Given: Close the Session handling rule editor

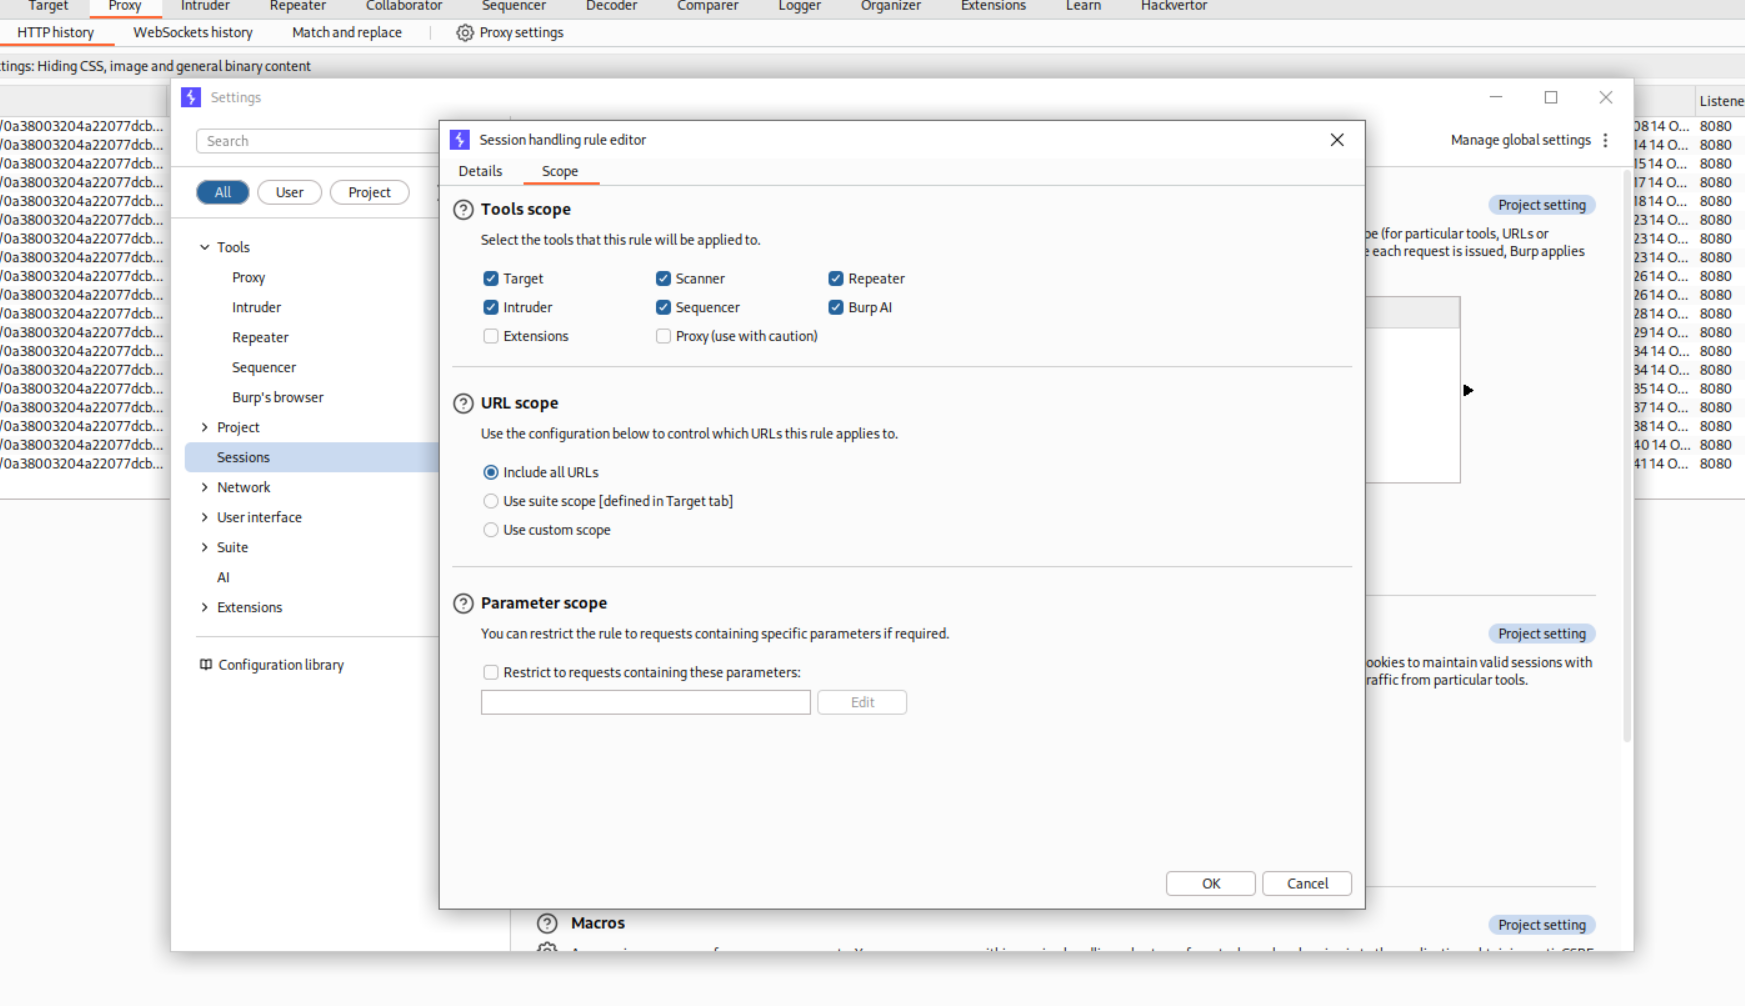Looking at the screenshot, I should pyautogui.click(x=1337, y=140).
